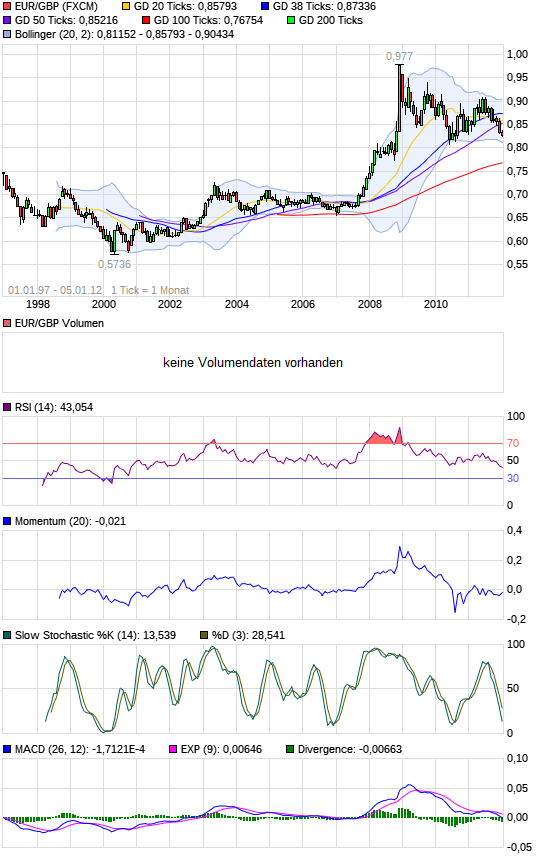Click the magenta EXP (9) legend swatch
Screen dimensions: 545x857
tap(173, 749)
